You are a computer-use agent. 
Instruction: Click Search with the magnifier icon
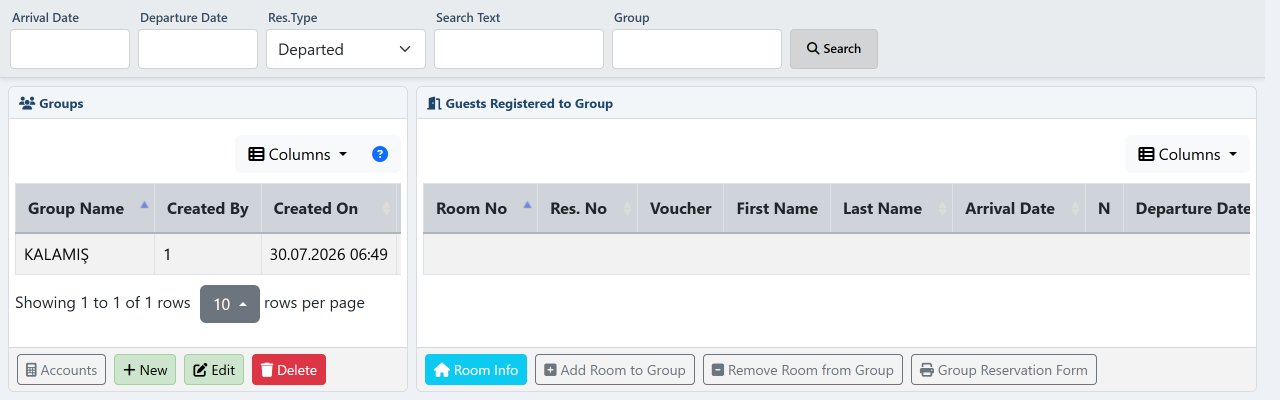[x=834, y=49]
